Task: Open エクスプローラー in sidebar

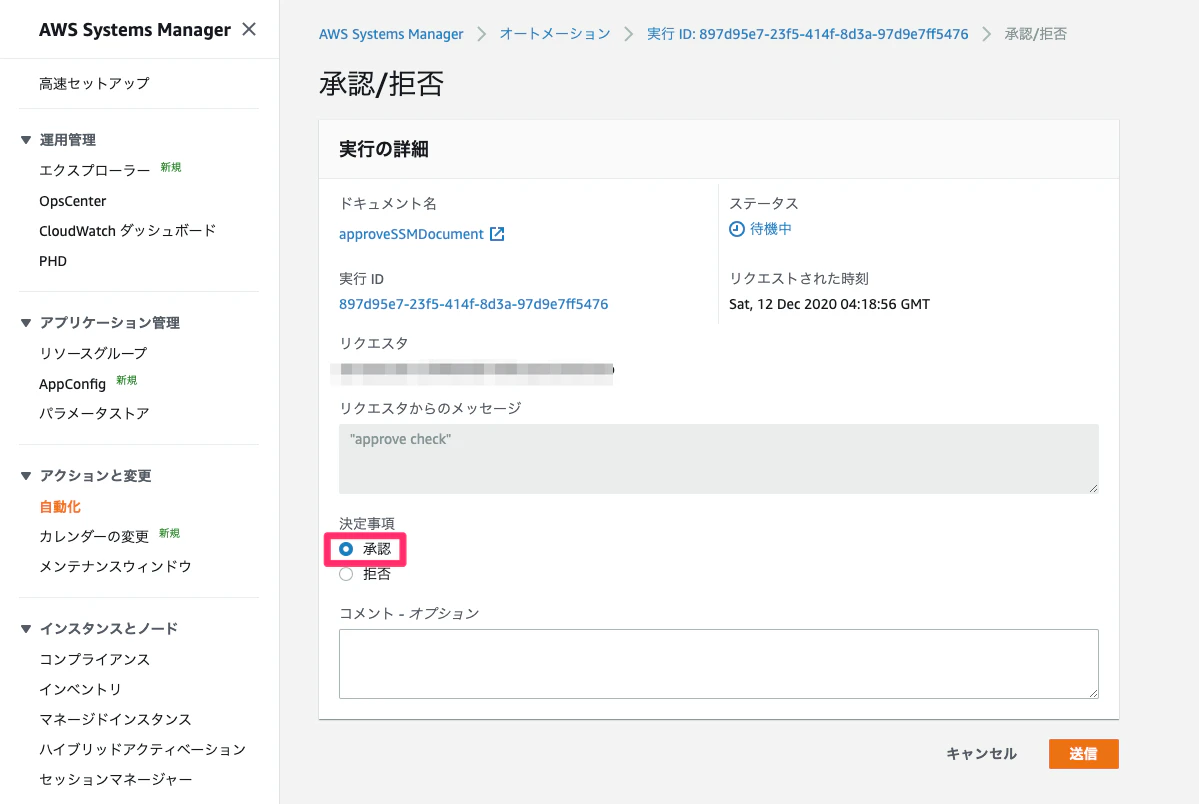Action: (x=94, y=170)
